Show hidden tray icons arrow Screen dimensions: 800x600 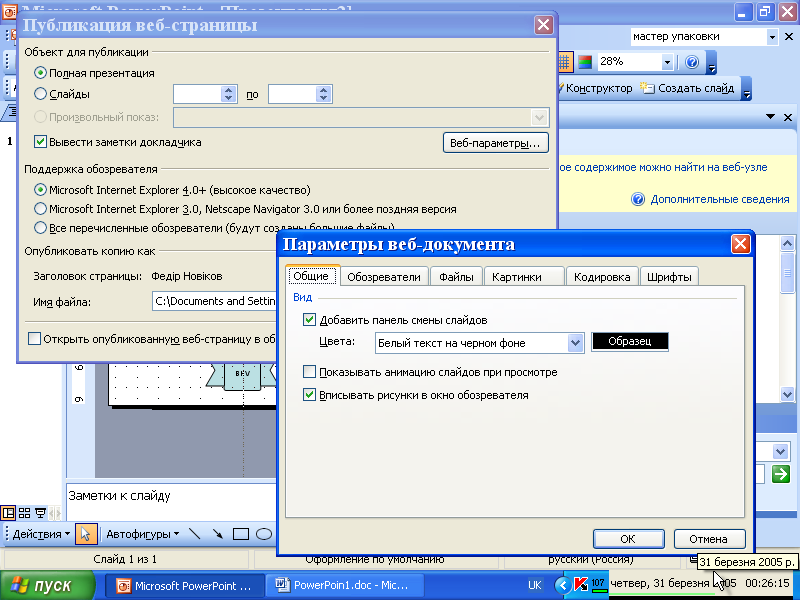(563, 585)
